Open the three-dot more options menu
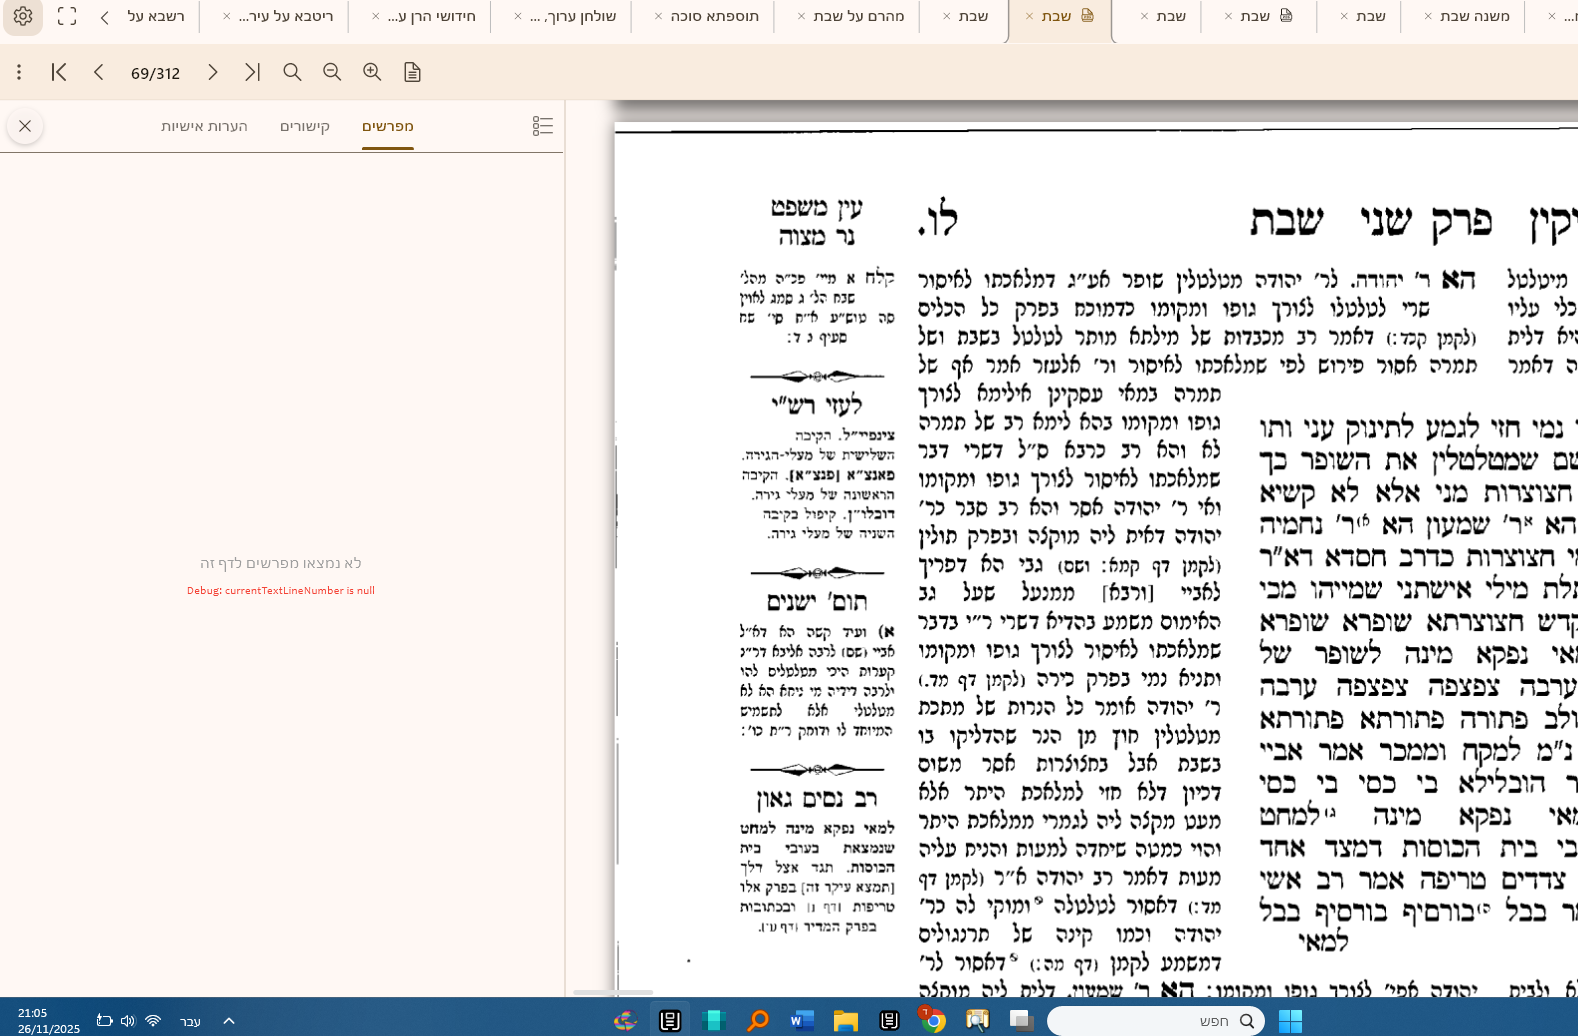This screenshot has height=1036, width=1578. (19, 72)
